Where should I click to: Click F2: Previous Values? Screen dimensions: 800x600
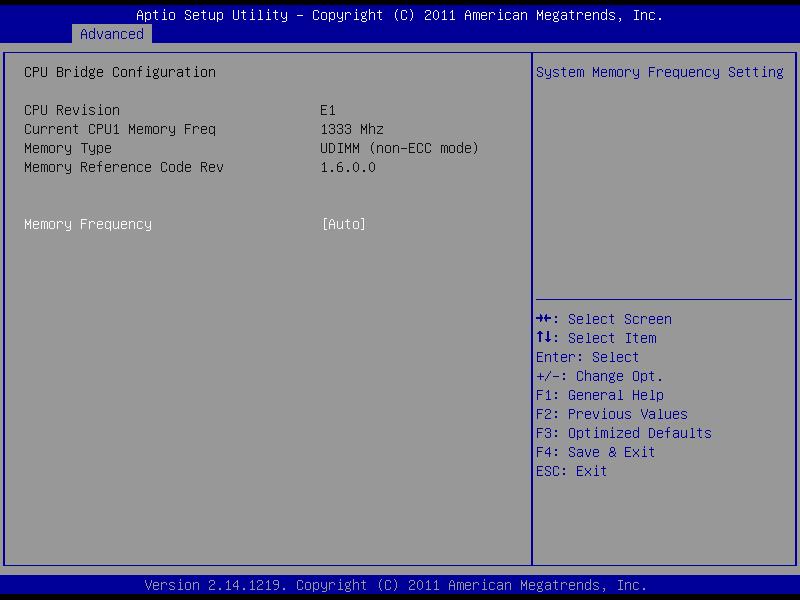point(611,414)
